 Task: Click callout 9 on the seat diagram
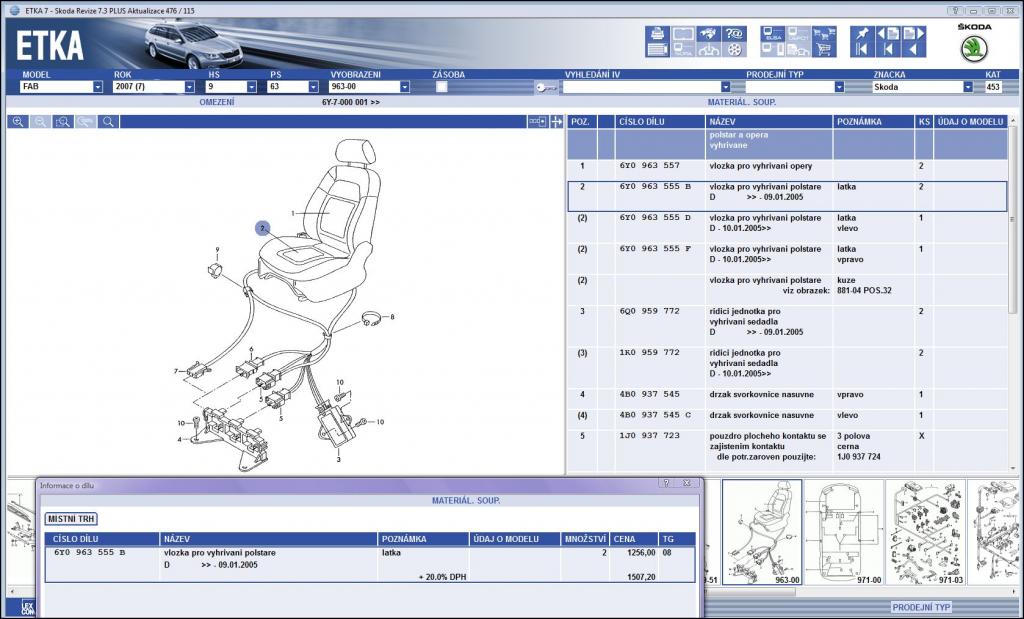[x=217, y=249]
